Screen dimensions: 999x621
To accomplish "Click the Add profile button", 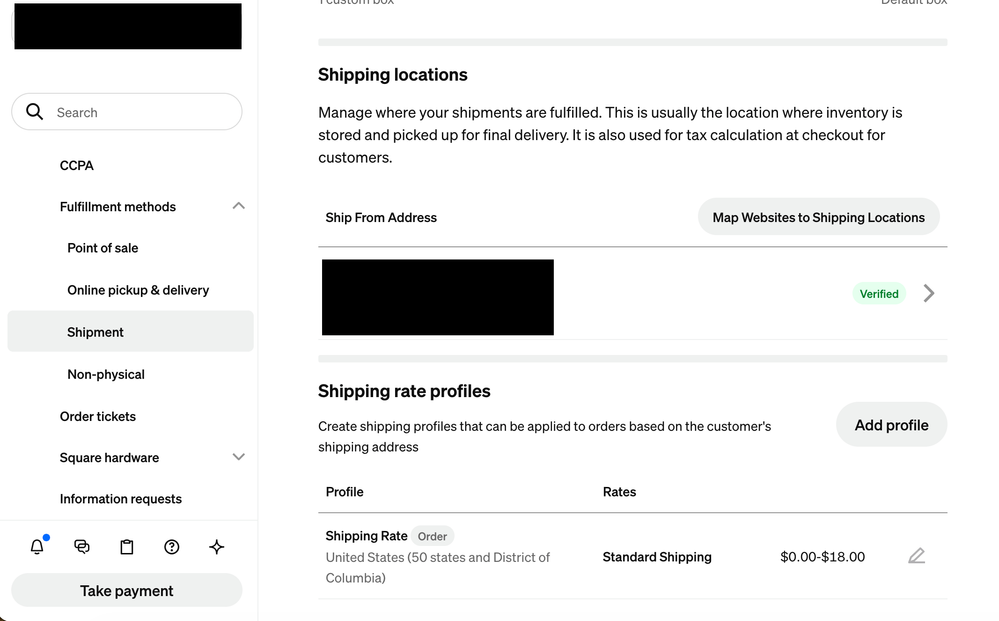I will [891, 424].
